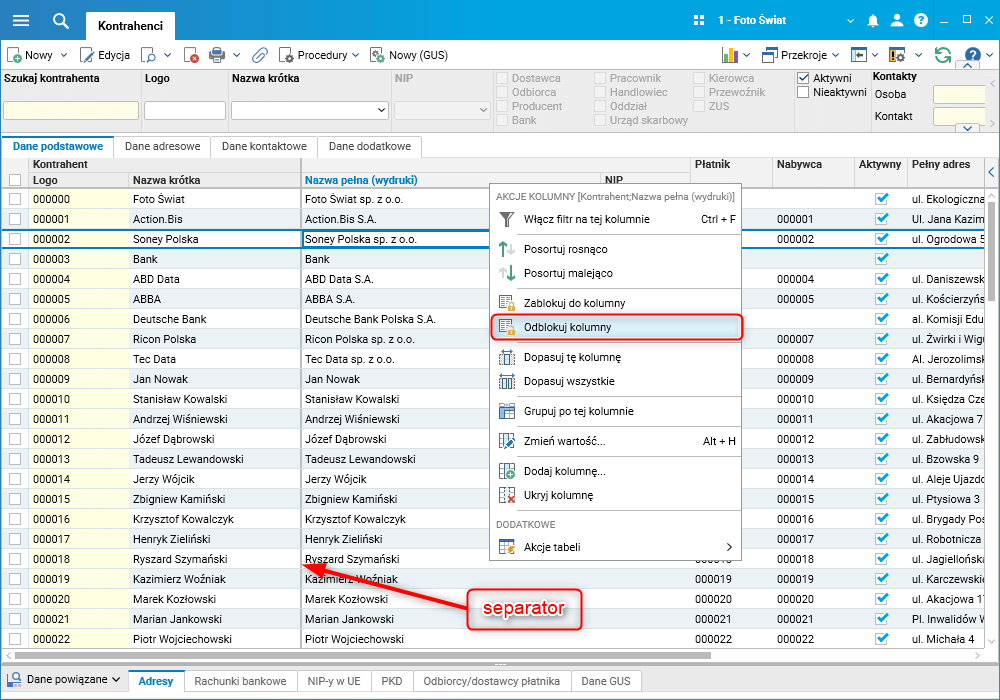Screen dimensions: 1000x700
Task: Open the Nazwa krótka combo box
Action: 310,110
